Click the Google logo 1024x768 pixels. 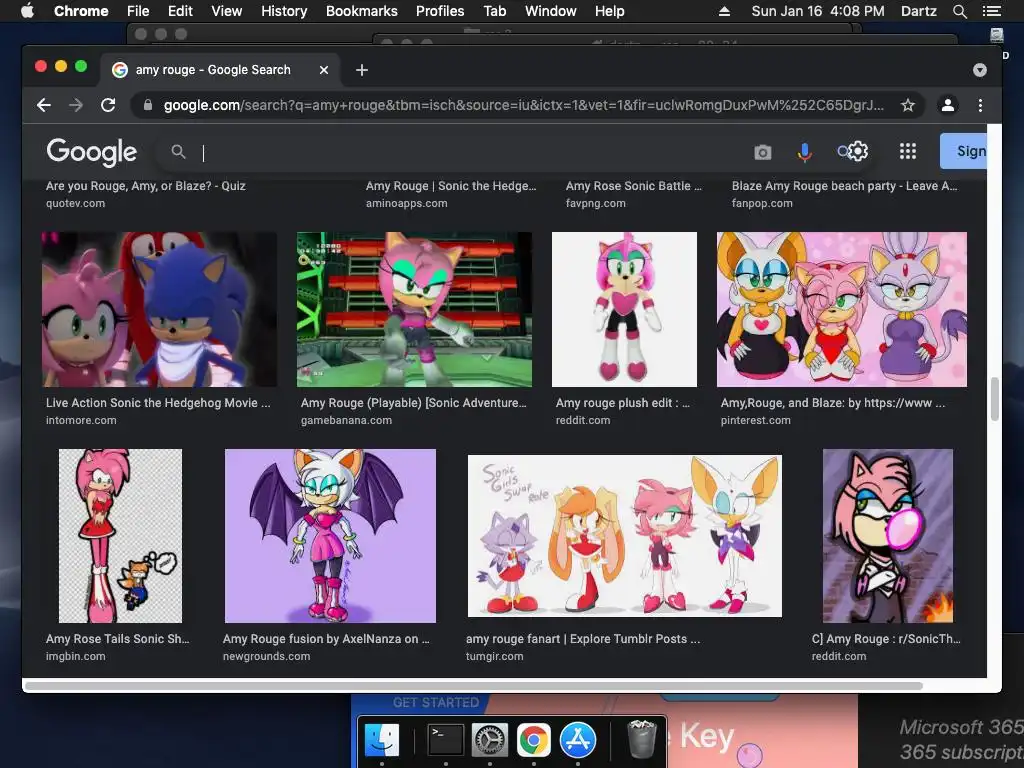click(x=91, y=152)
